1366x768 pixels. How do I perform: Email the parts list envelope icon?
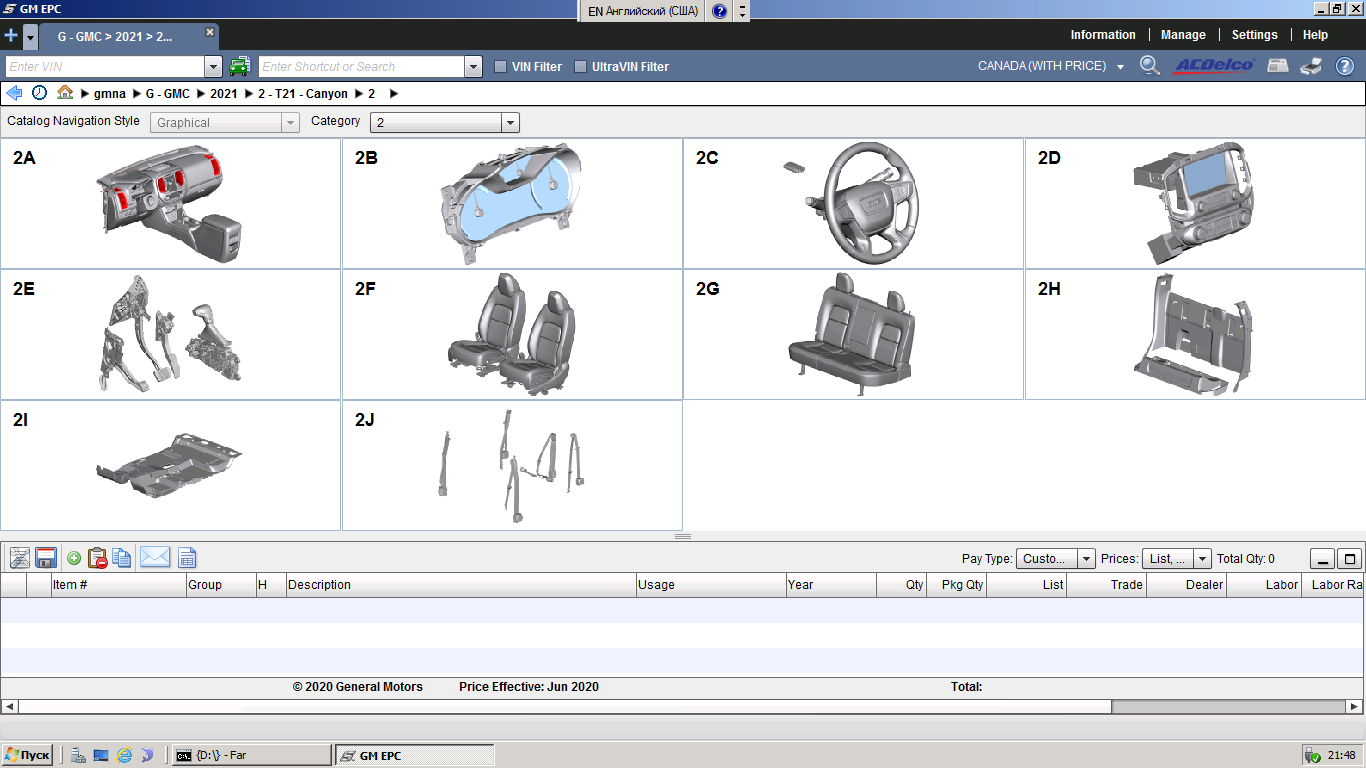[155, 558]
